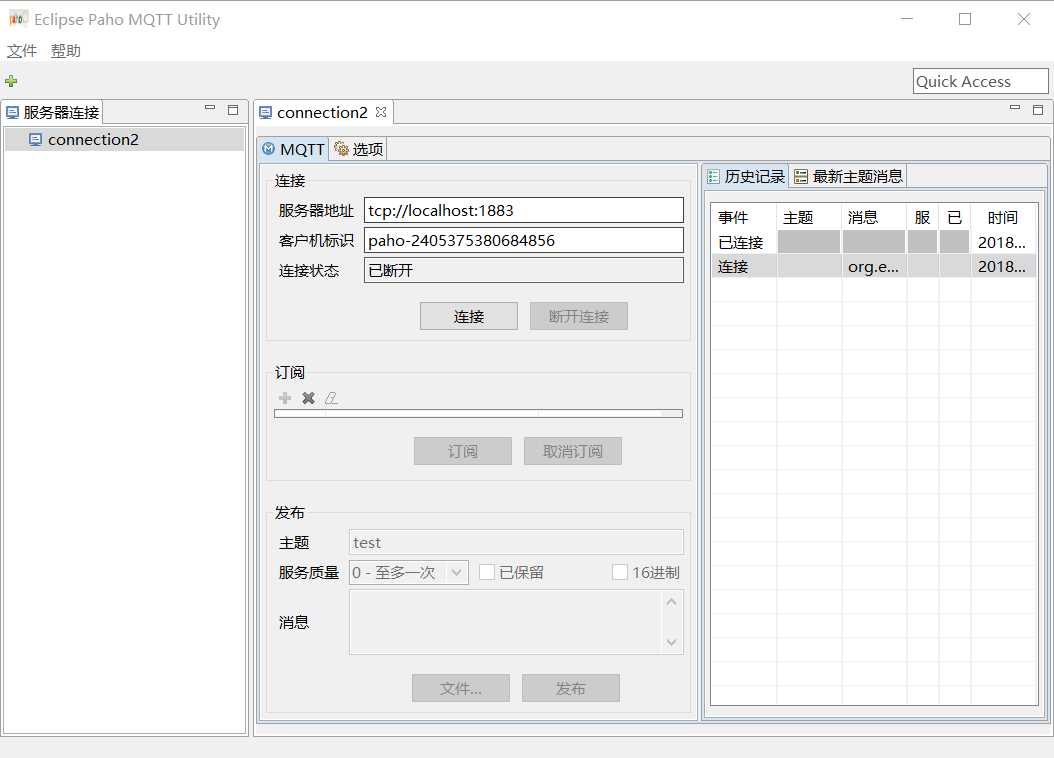The width and height of the screenshot is (1054, 758).
Task: Maximize the connection2 editor area
Action: [x=1038, y=110]
